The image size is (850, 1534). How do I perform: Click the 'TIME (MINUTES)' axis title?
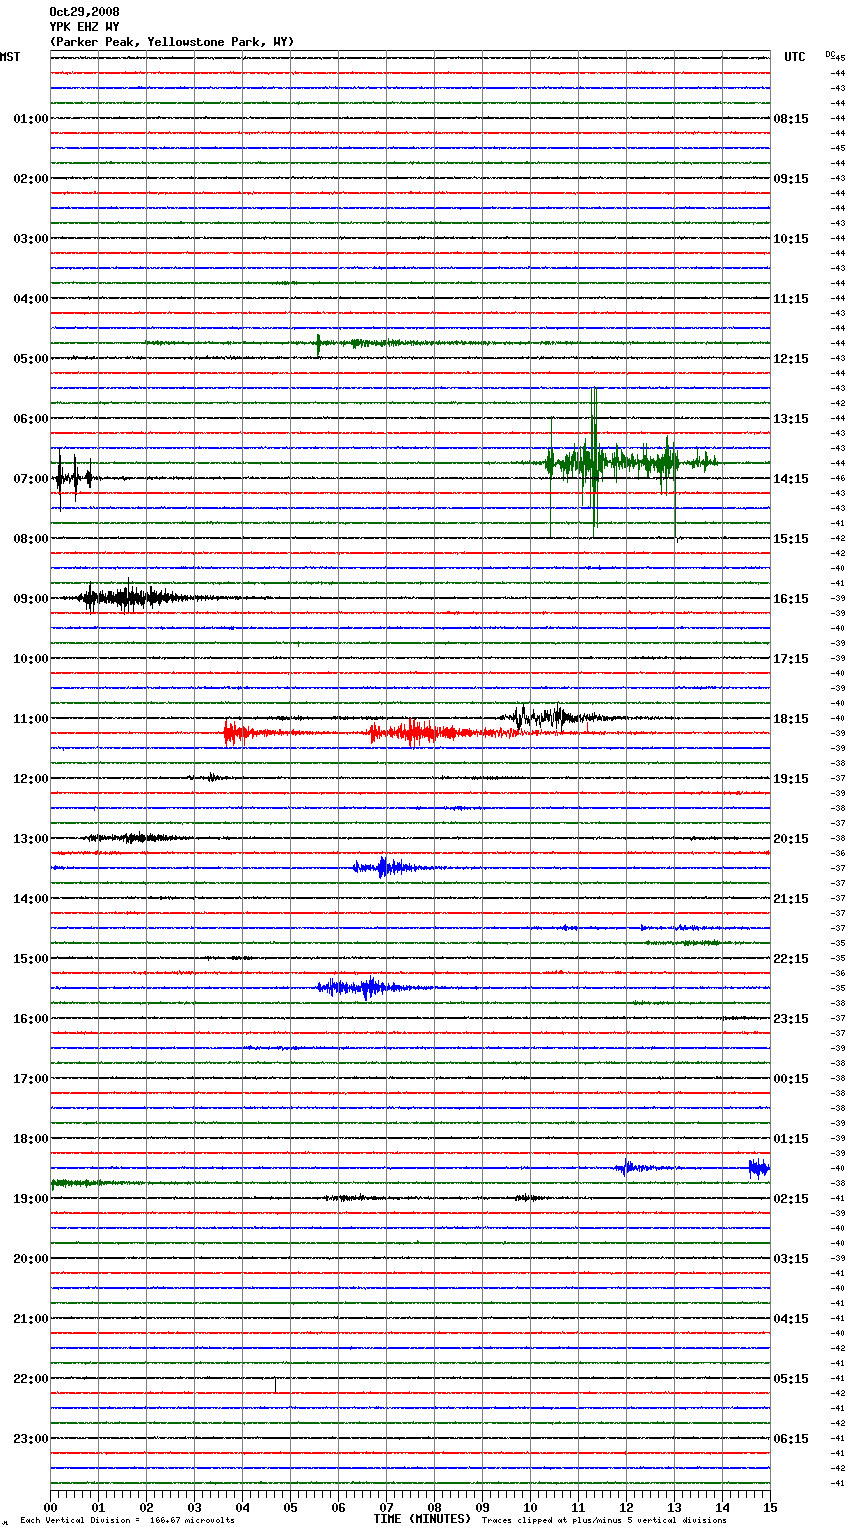[422, 1519]
